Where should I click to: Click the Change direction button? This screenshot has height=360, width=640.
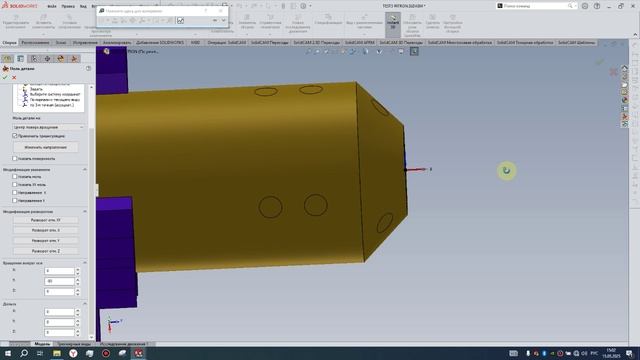pyautogui.click(x=46, y=147)
